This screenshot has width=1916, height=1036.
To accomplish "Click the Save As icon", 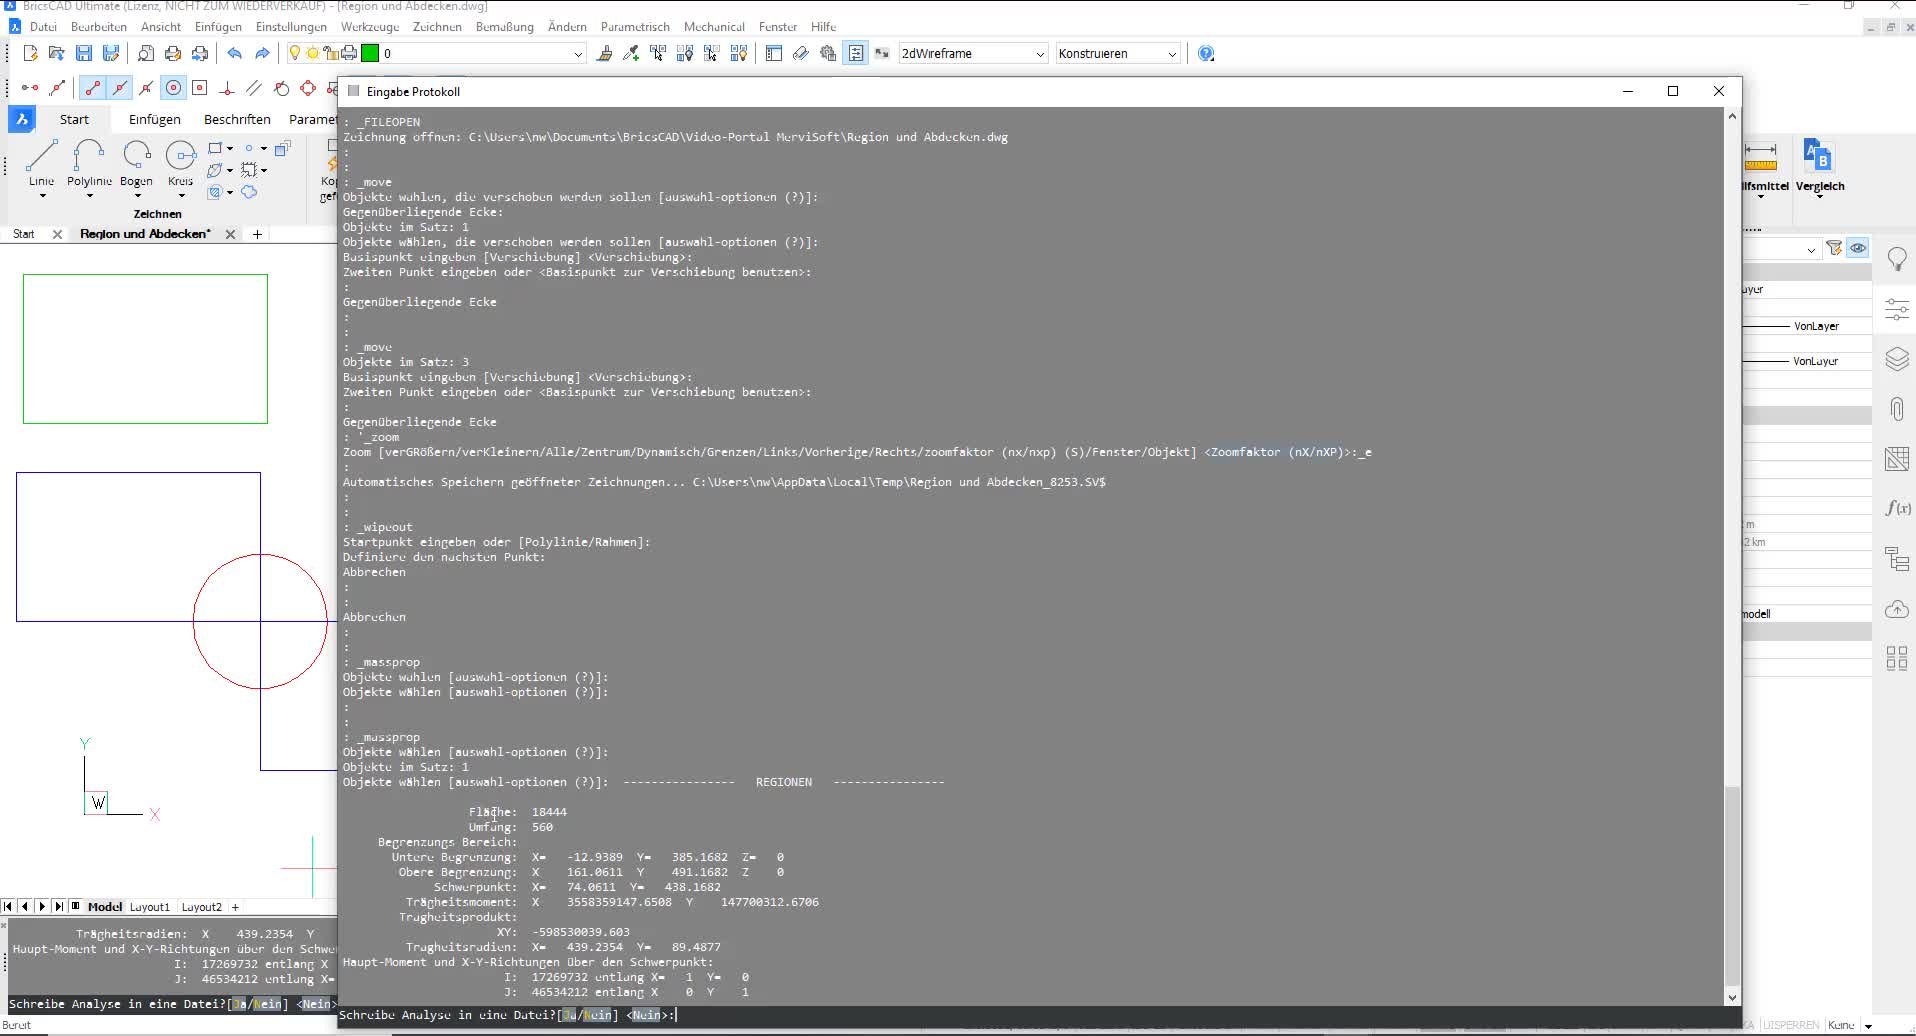I will coord(111,53).
